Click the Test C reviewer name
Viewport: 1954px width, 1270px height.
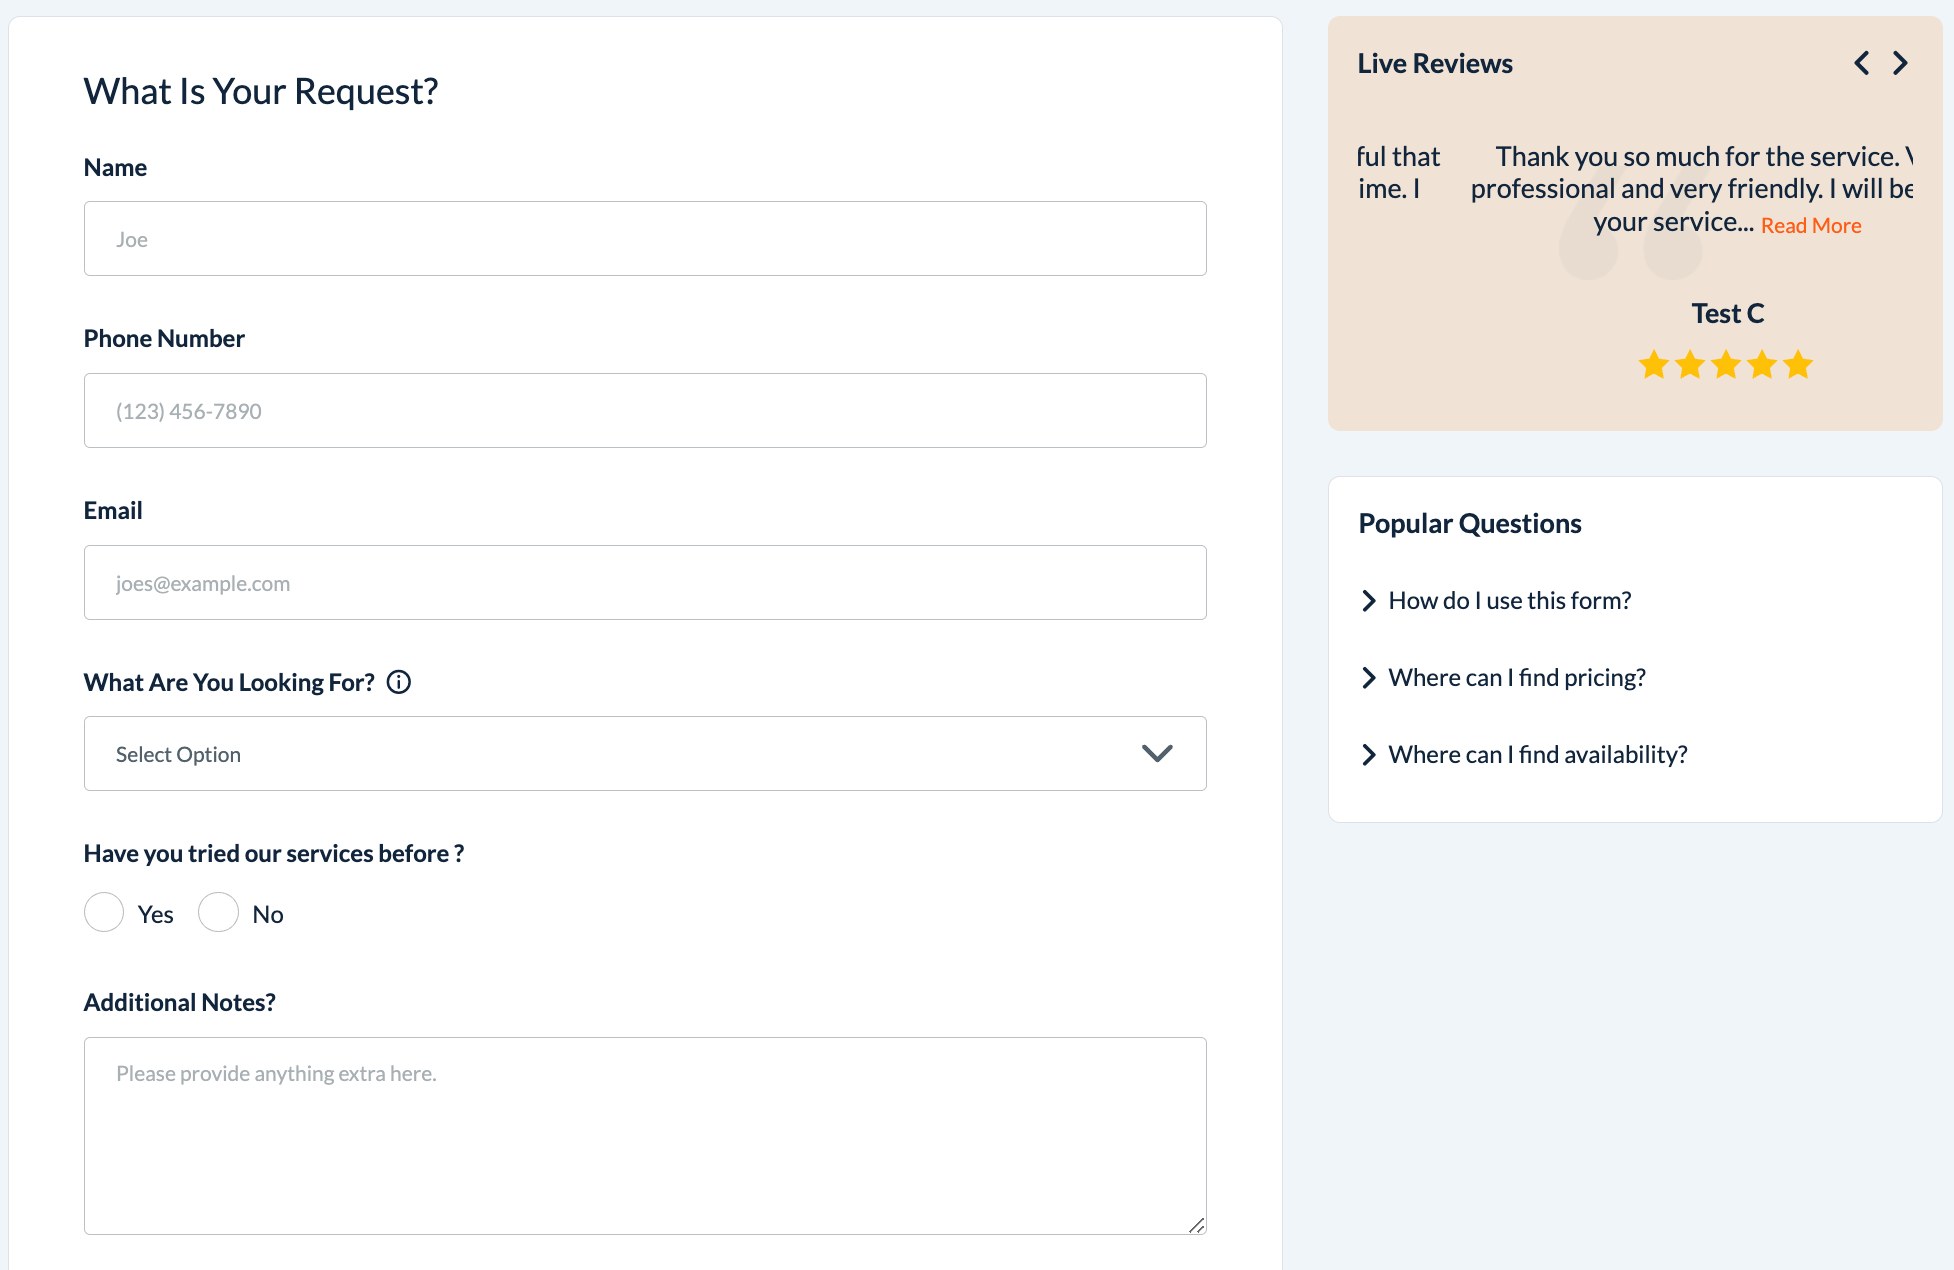point(1727,314)
